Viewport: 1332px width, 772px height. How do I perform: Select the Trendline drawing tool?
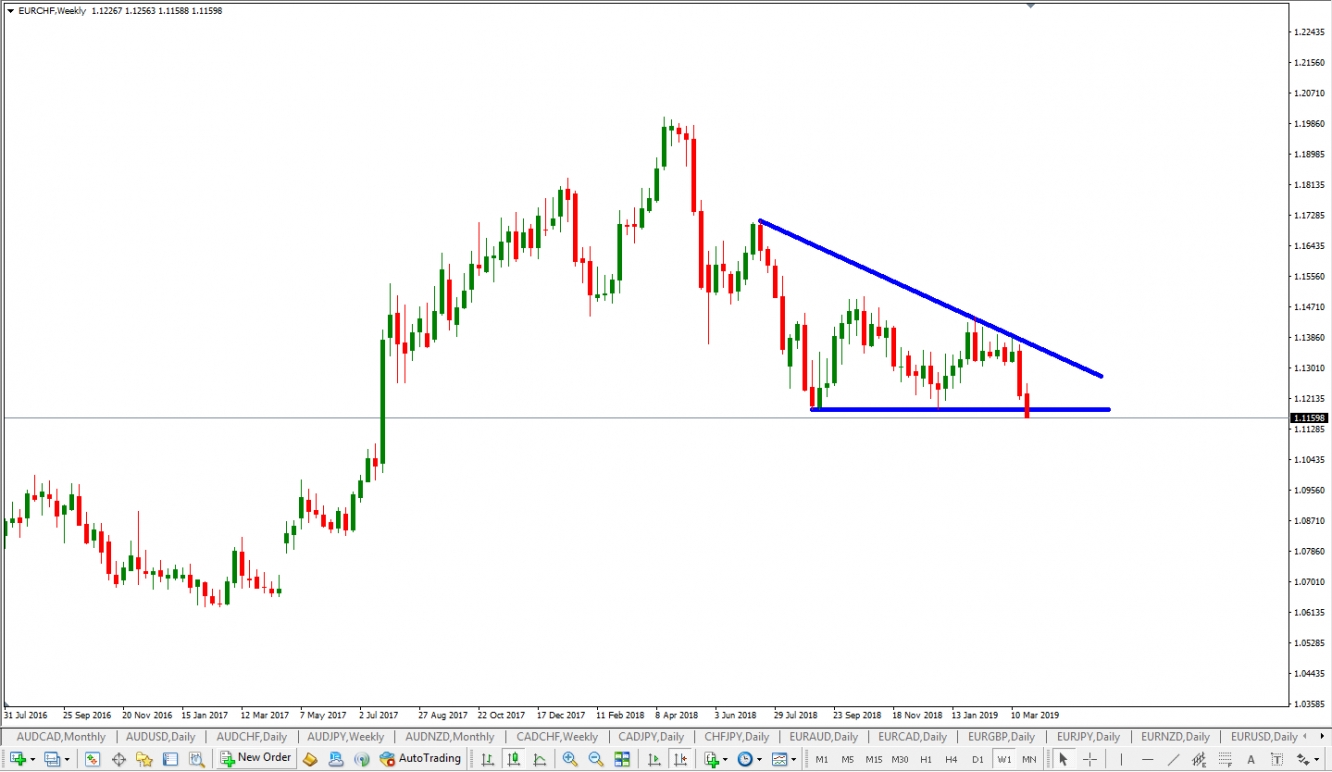1173,759
